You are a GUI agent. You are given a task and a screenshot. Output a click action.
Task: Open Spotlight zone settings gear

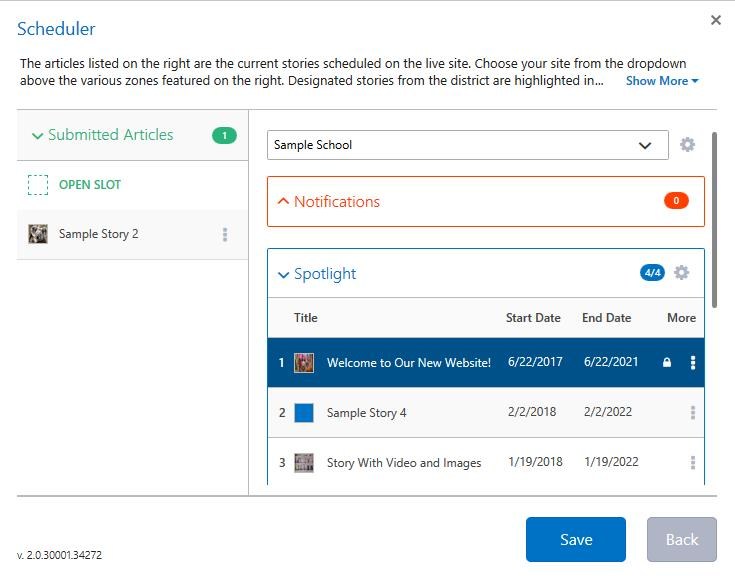coord(682,273)
